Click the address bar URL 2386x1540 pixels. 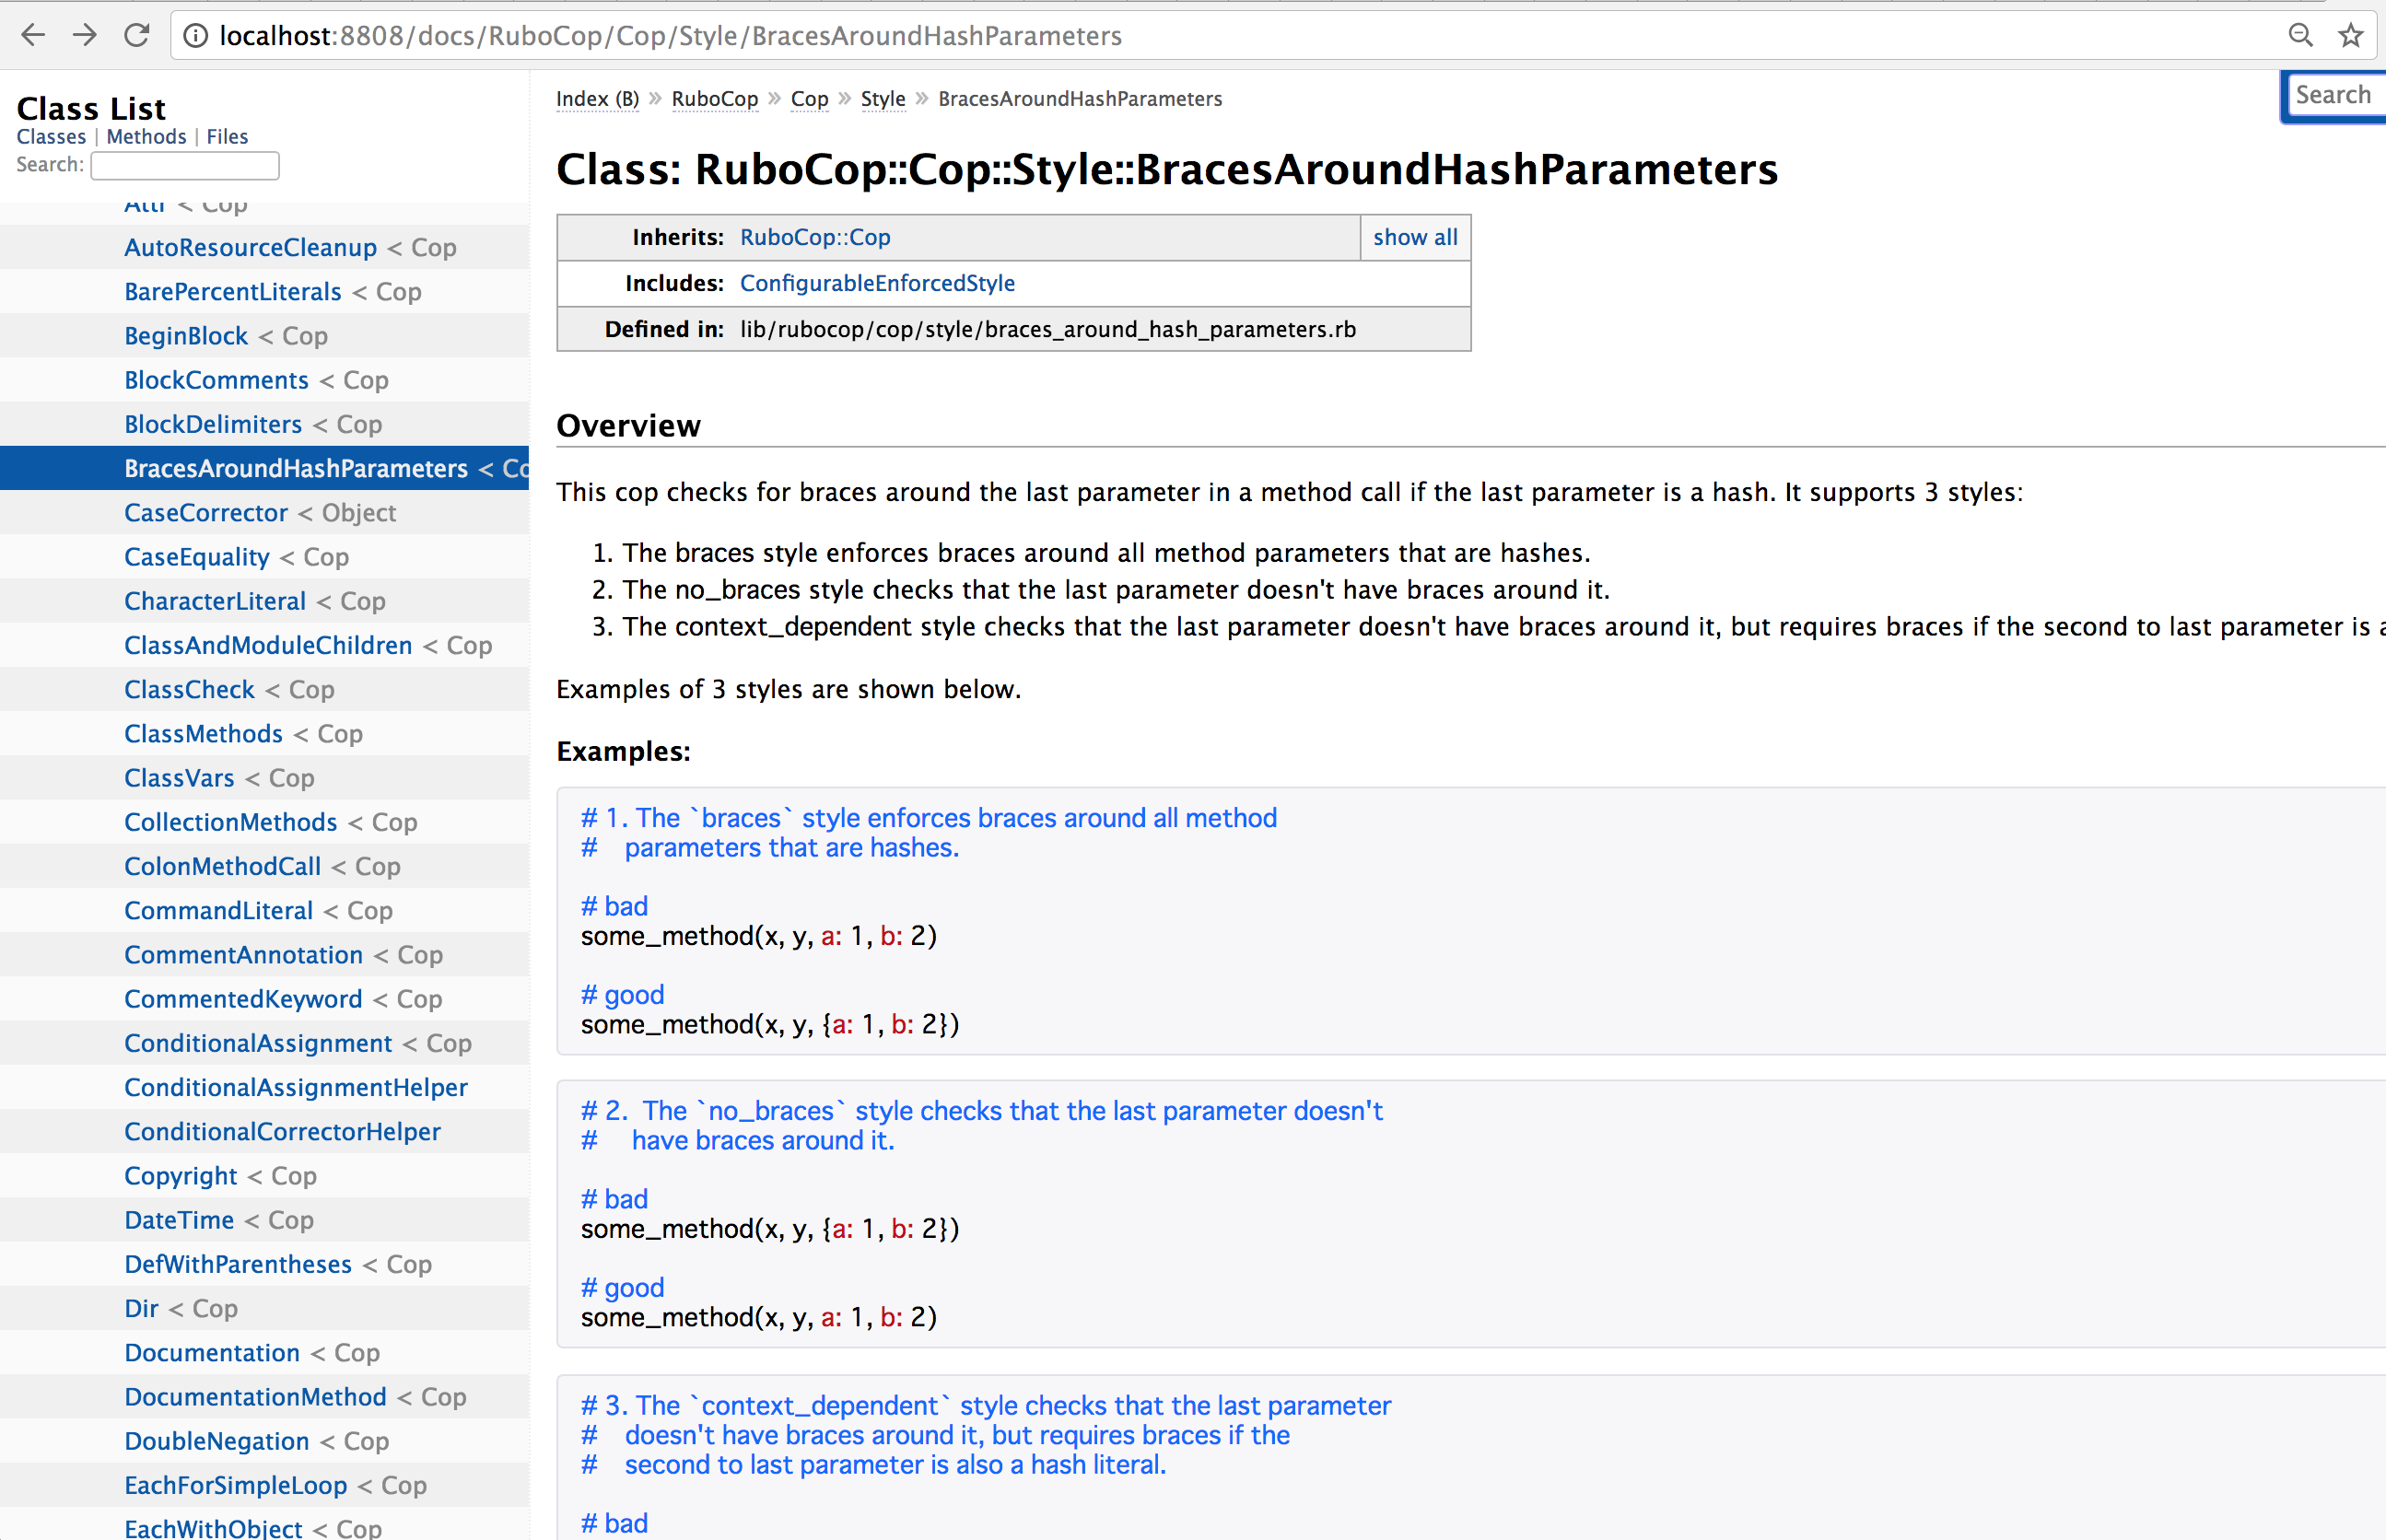pos(670,36)
